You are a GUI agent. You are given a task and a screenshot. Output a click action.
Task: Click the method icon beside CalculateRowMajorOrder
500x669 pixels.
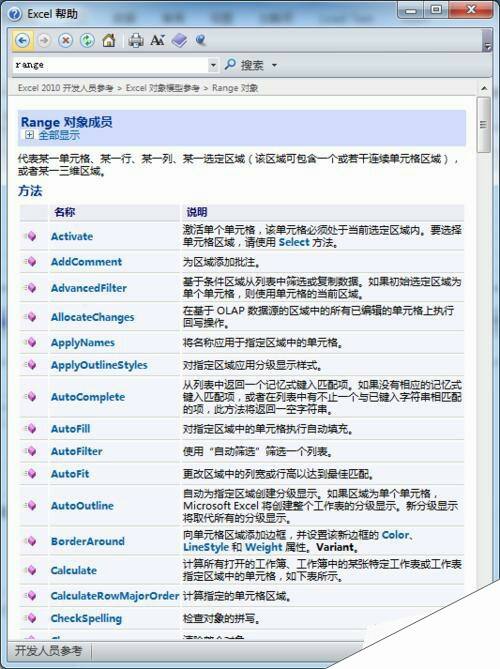coord(30,596)
